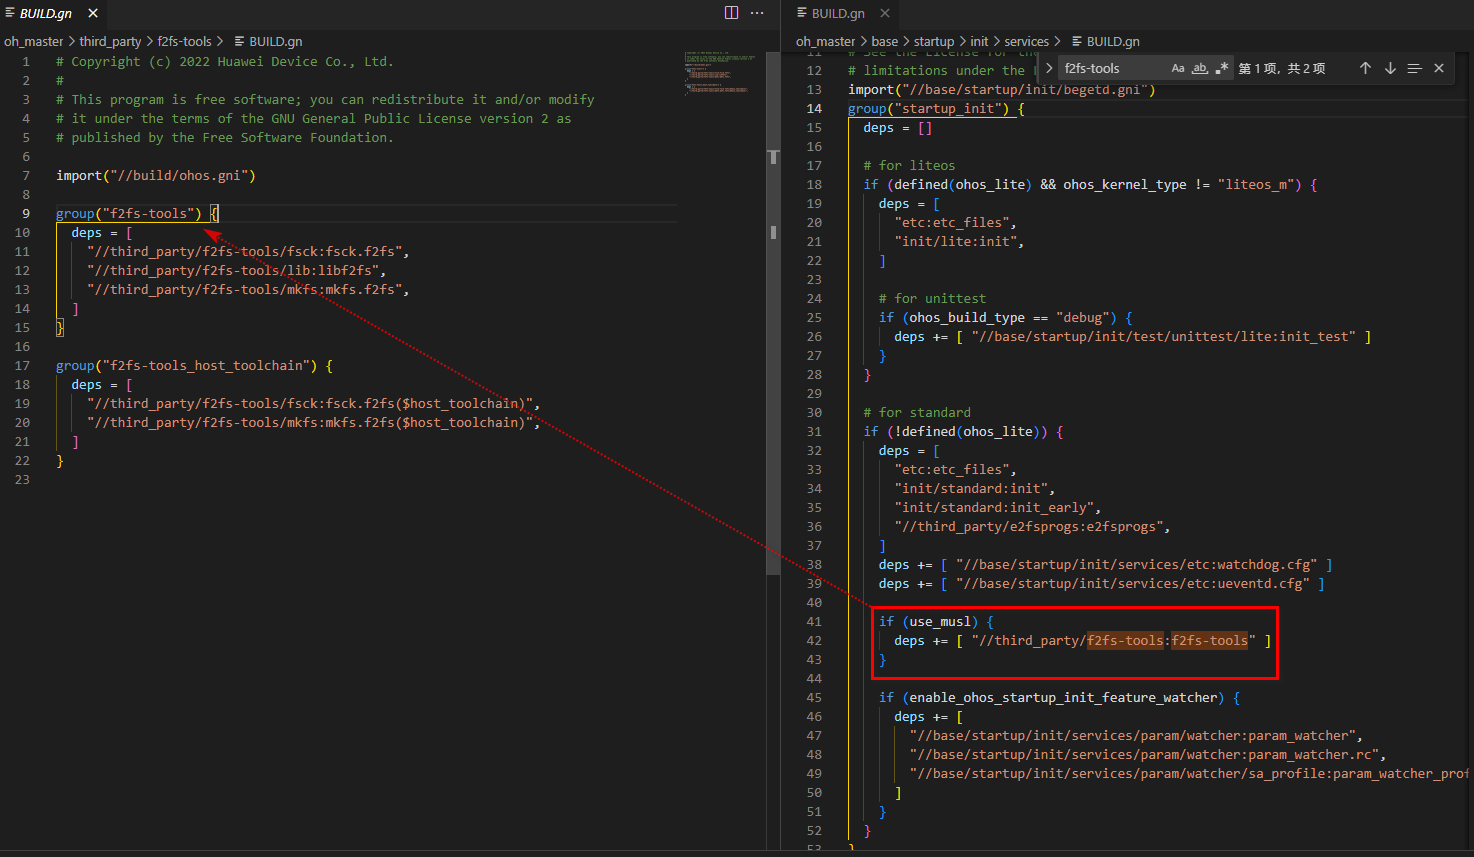Click mkfs.f2fs($host_toolchain) dependency line
Viewport: 1474px width, 857px height.
click(x=313, y=422)
